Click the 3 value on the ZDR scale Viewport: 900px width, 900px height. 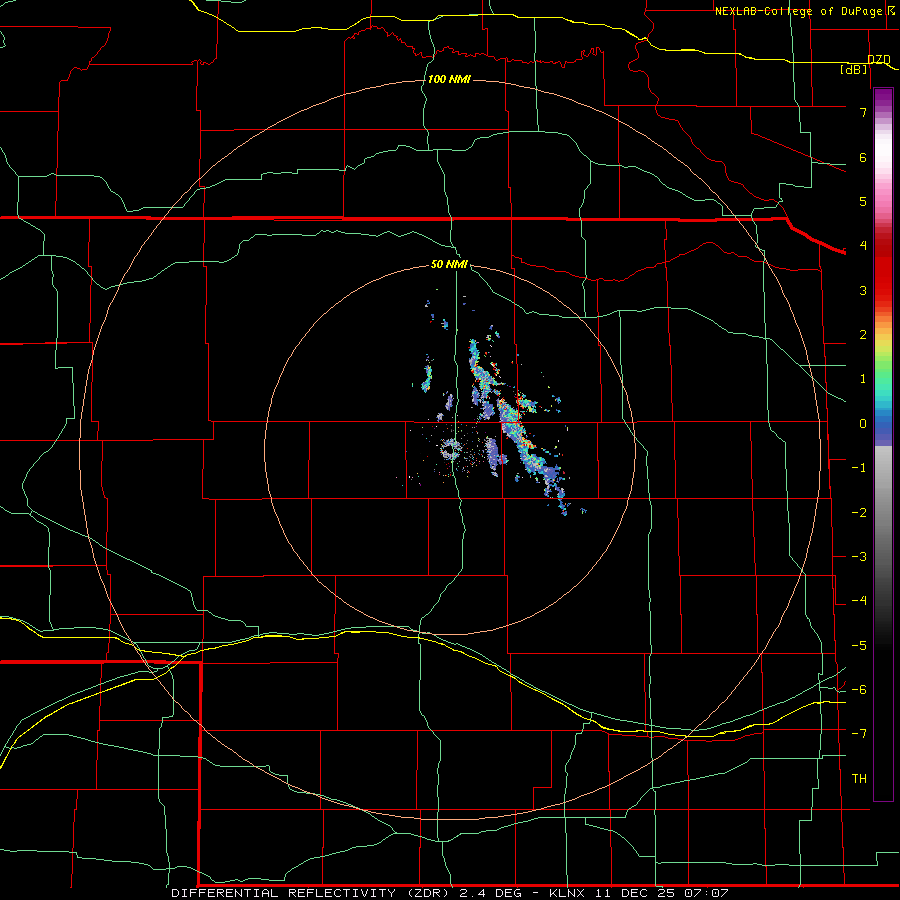point(863,290)
